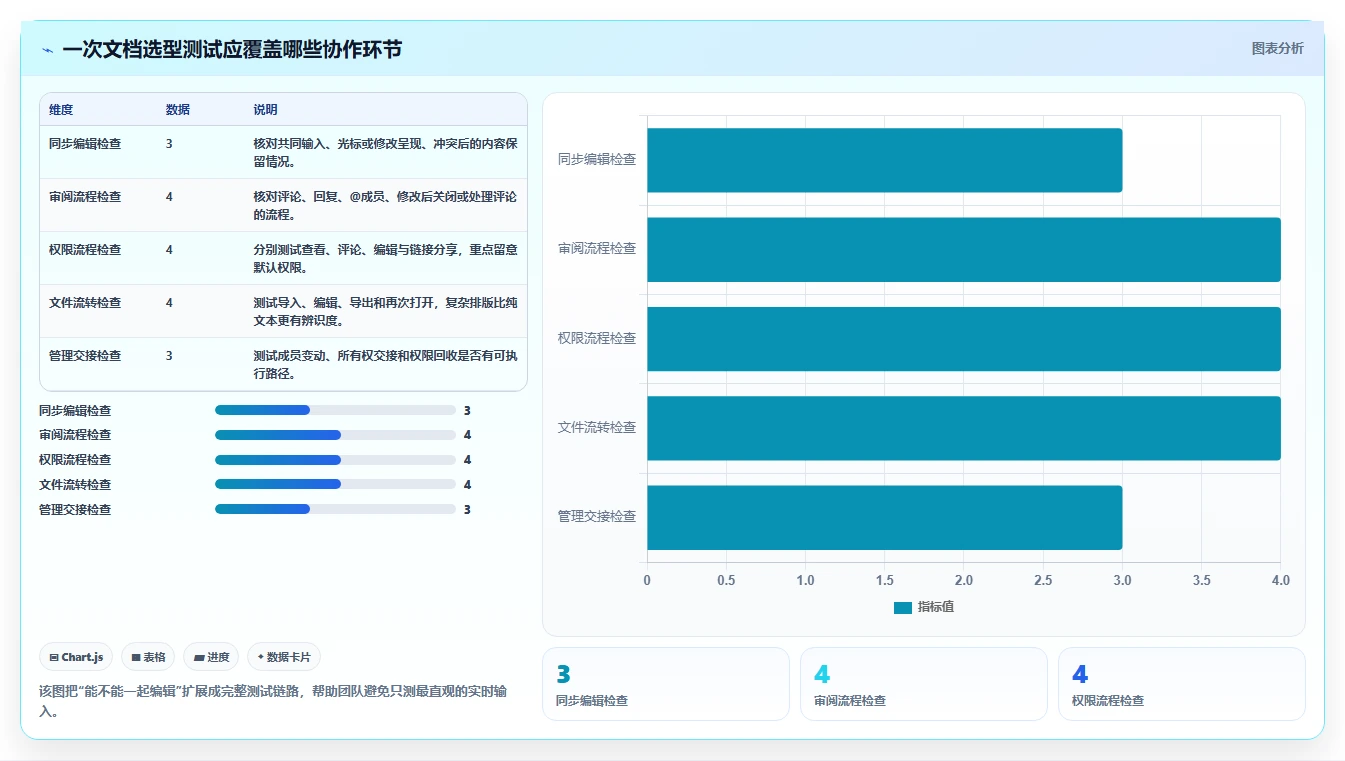Click description starting 测试成员变动
The image size is (1345, 761).
[x=385, y=365]
